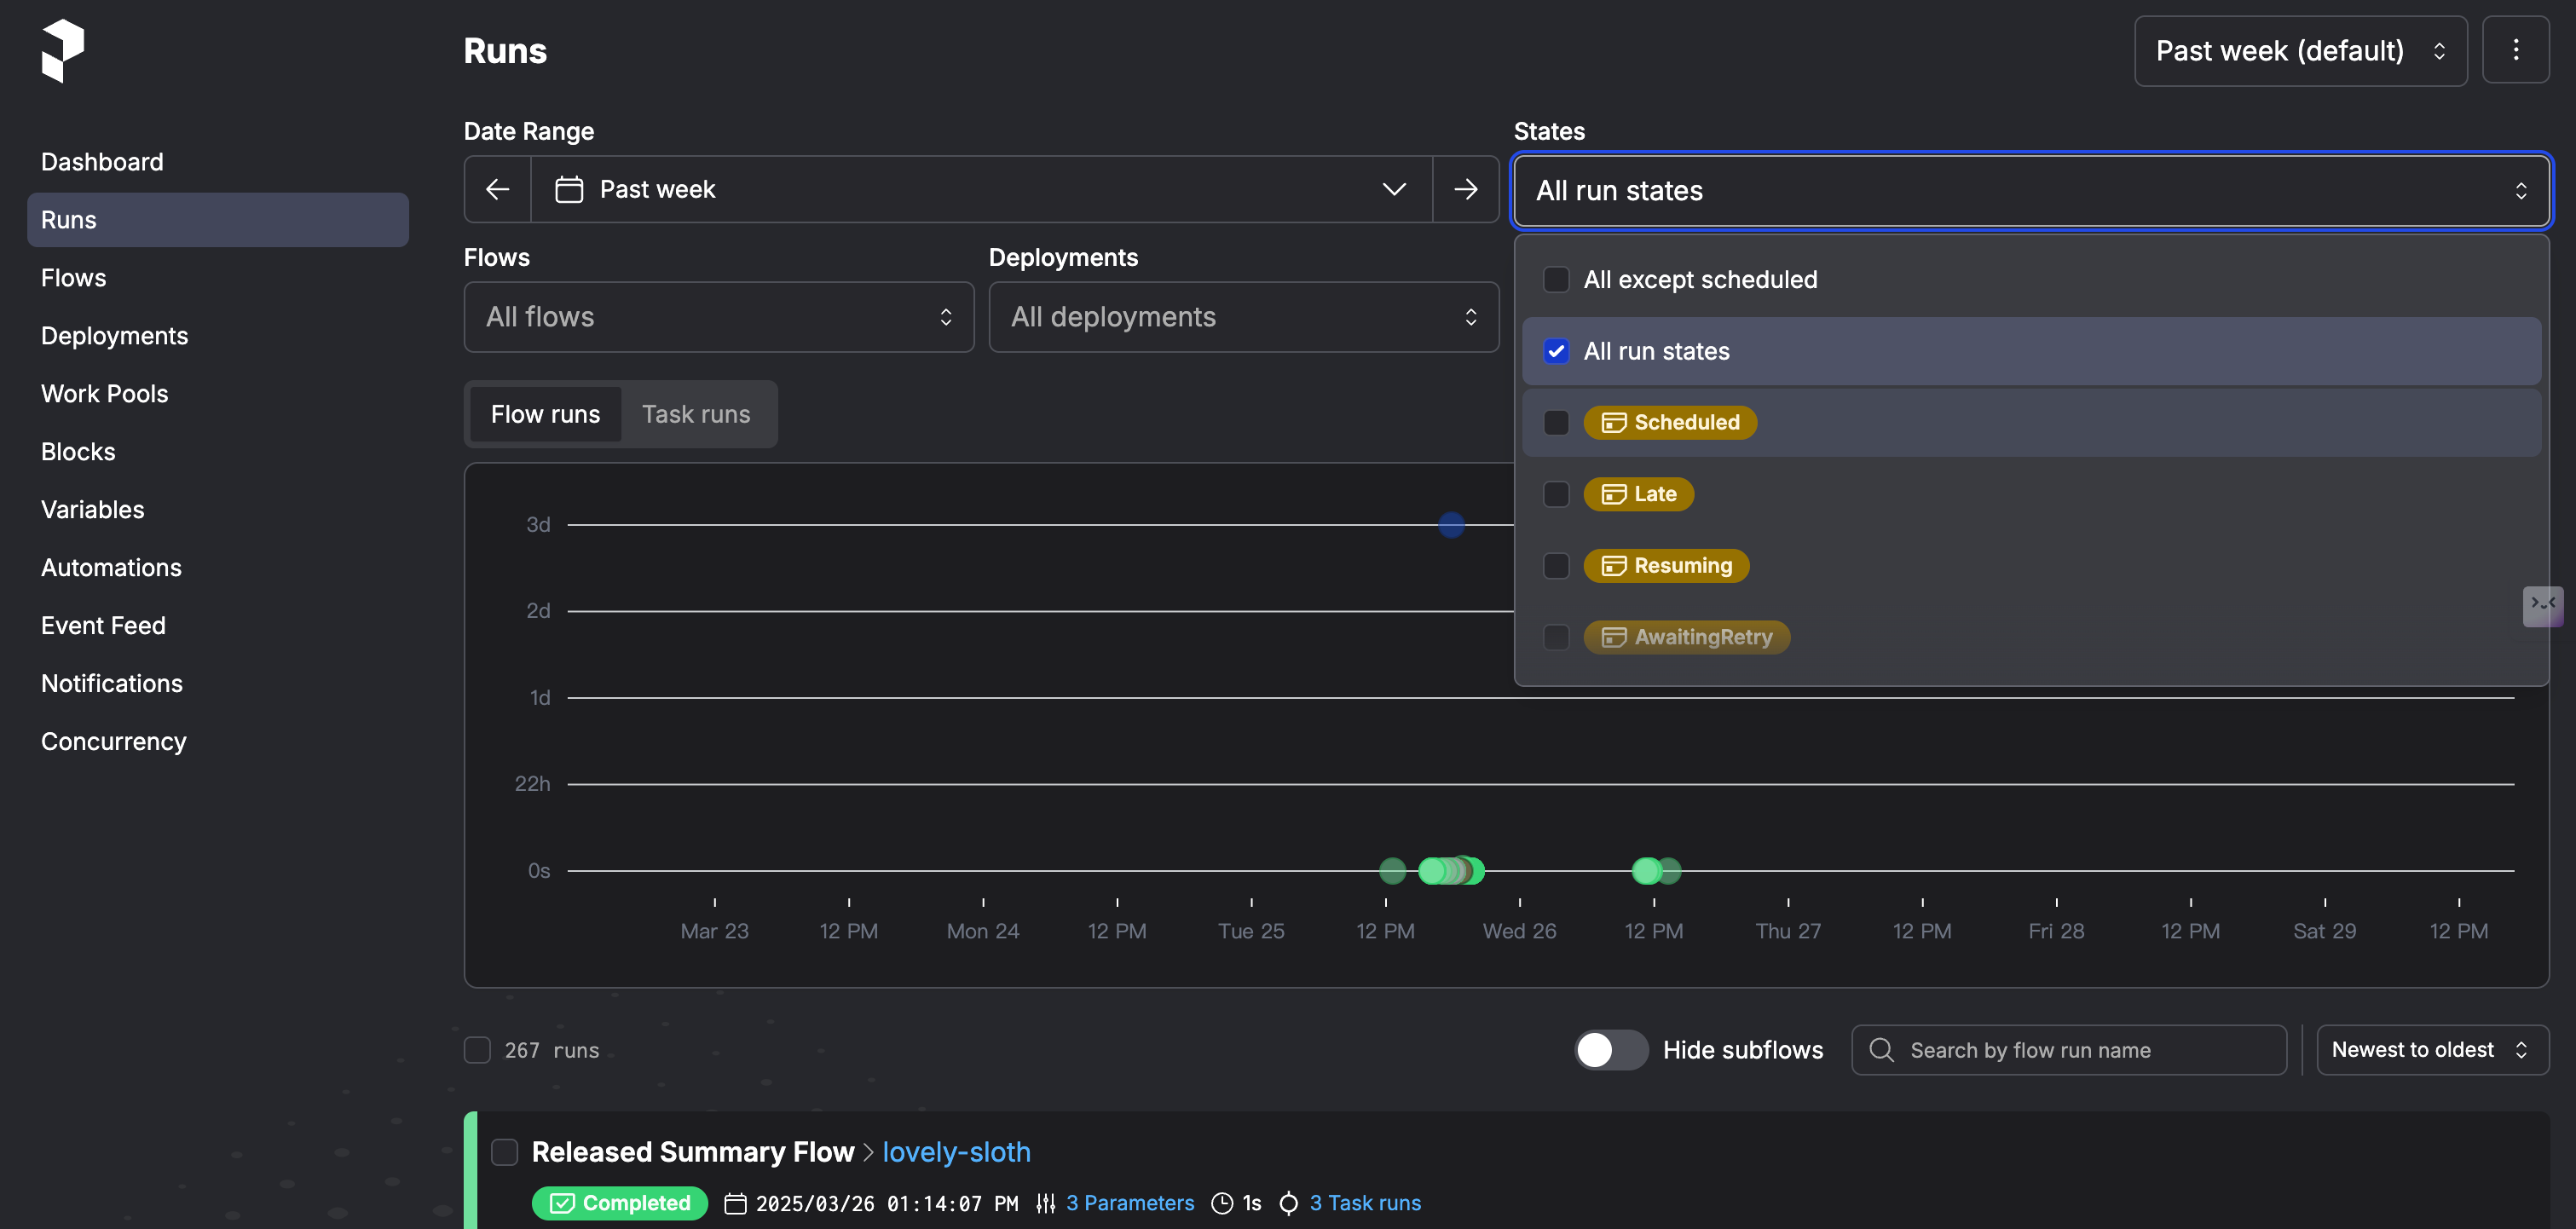This screenshot has height=1229, width=2576.
Task: Open the Newest to oldest sort dropdown
Action: click(x=2431, y=1050)
